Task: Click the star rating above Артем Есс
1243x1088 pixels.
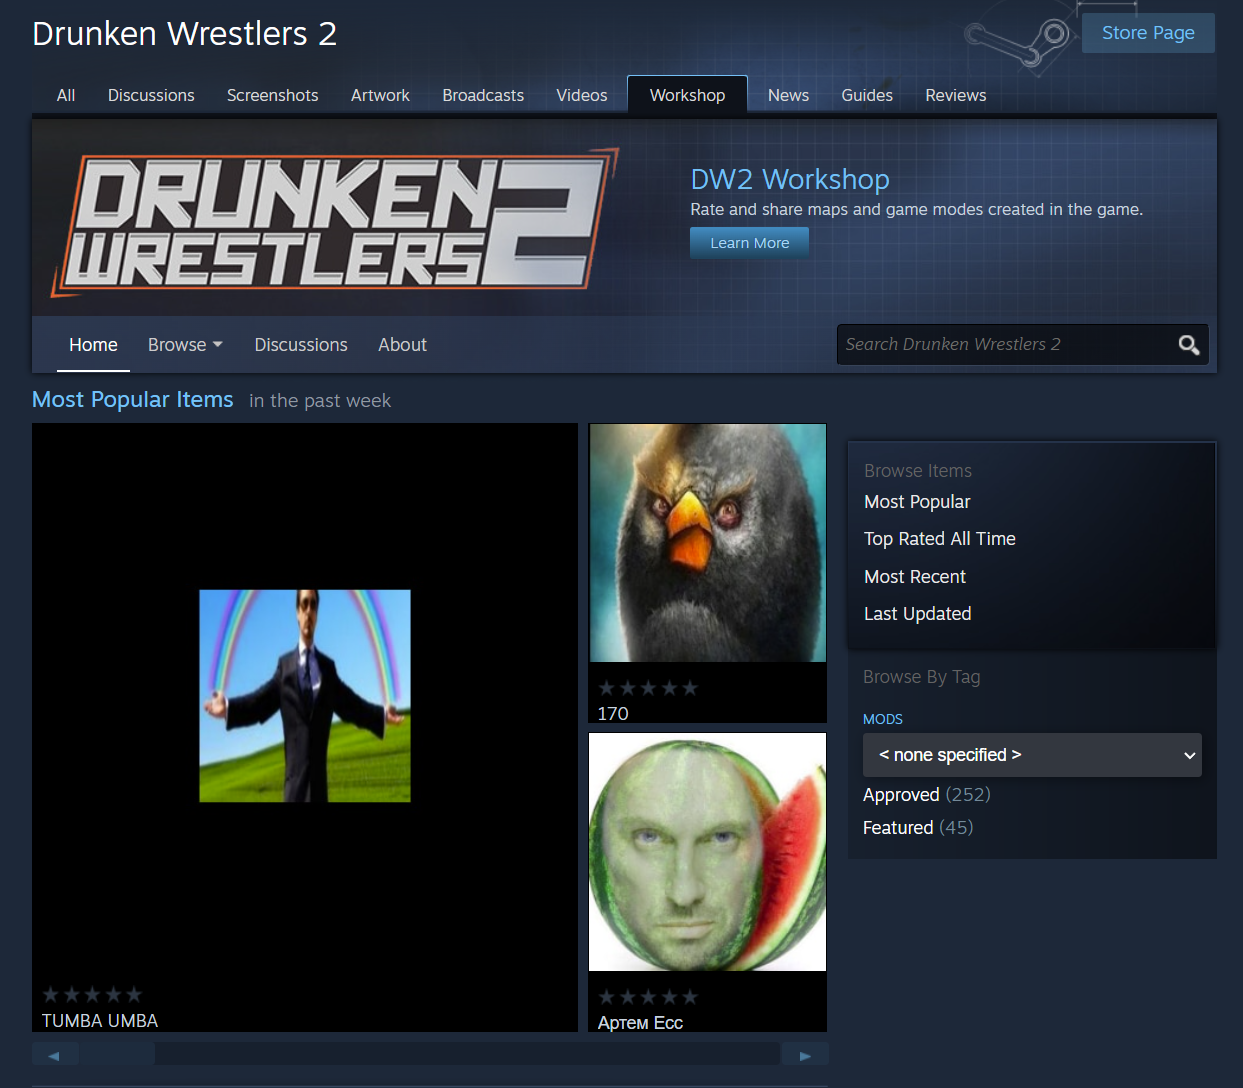Action: (648, 997)
